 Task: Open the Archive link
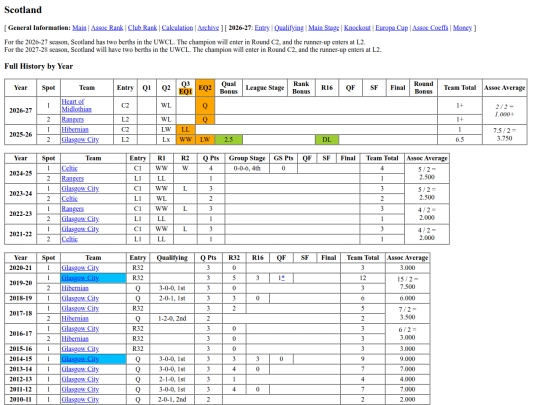coord(208,28)
